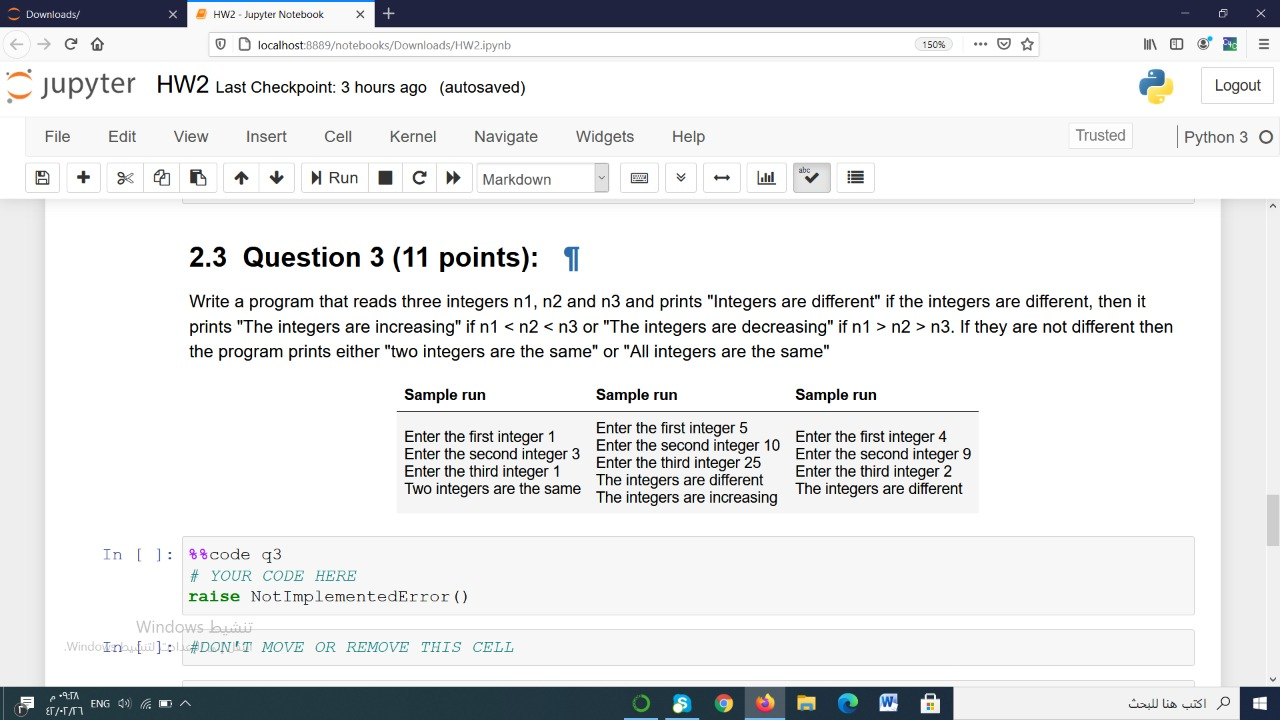The height and width of the screenshot is (720, 1280).
Task: Interrupt the kernel with the stop icon
Action: click(385, 177)
